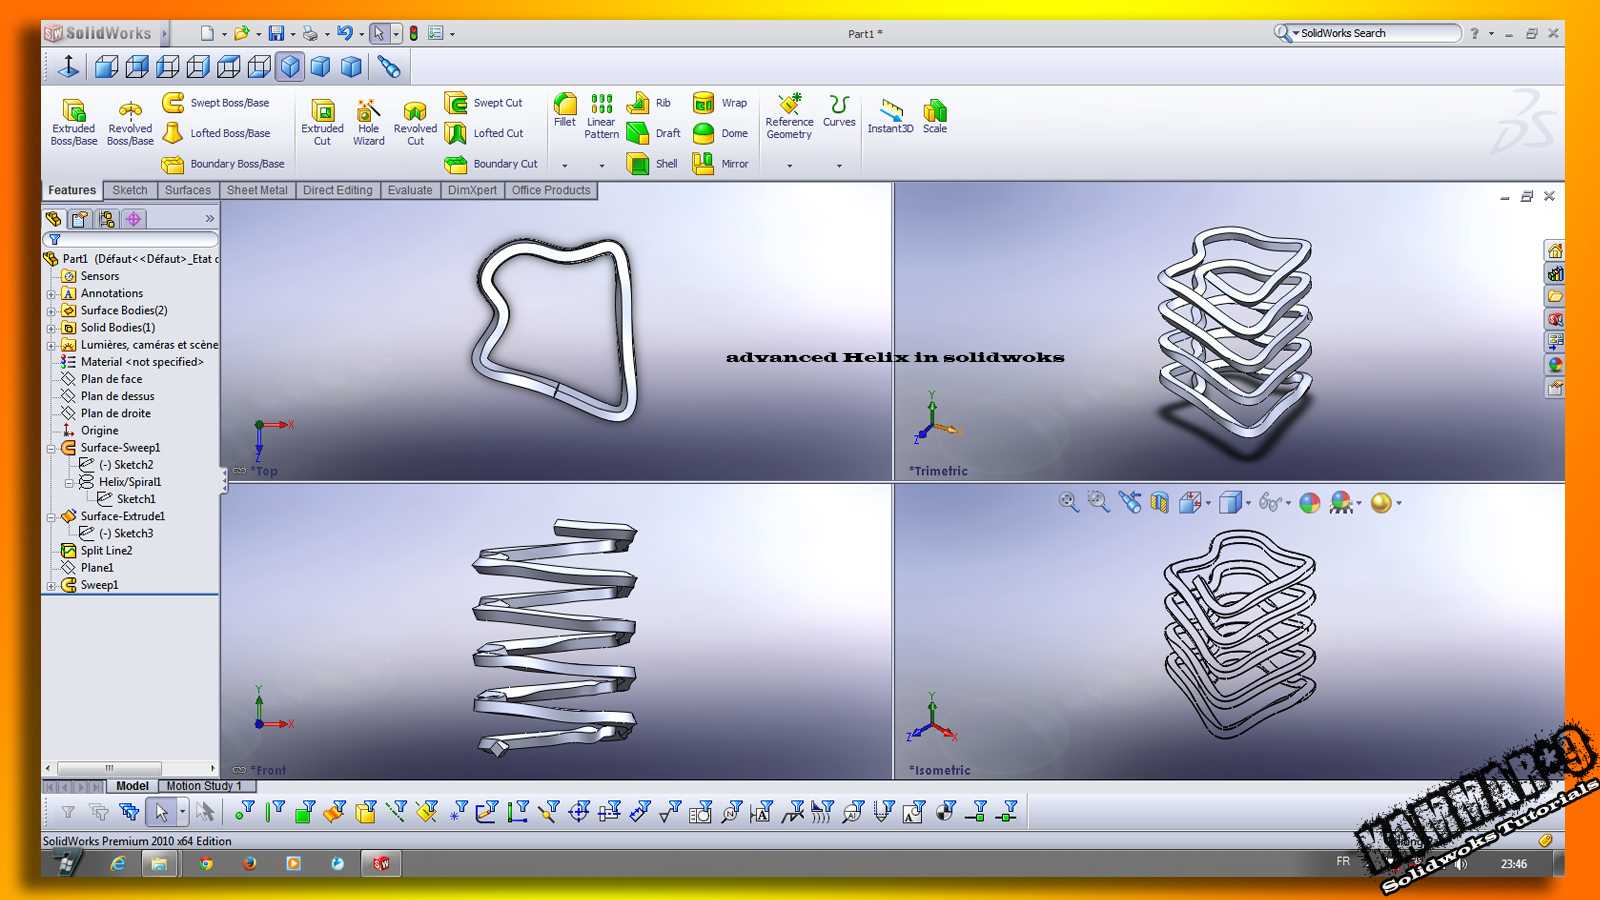
Task: Select the Scale tool
Action: (935, 116)
